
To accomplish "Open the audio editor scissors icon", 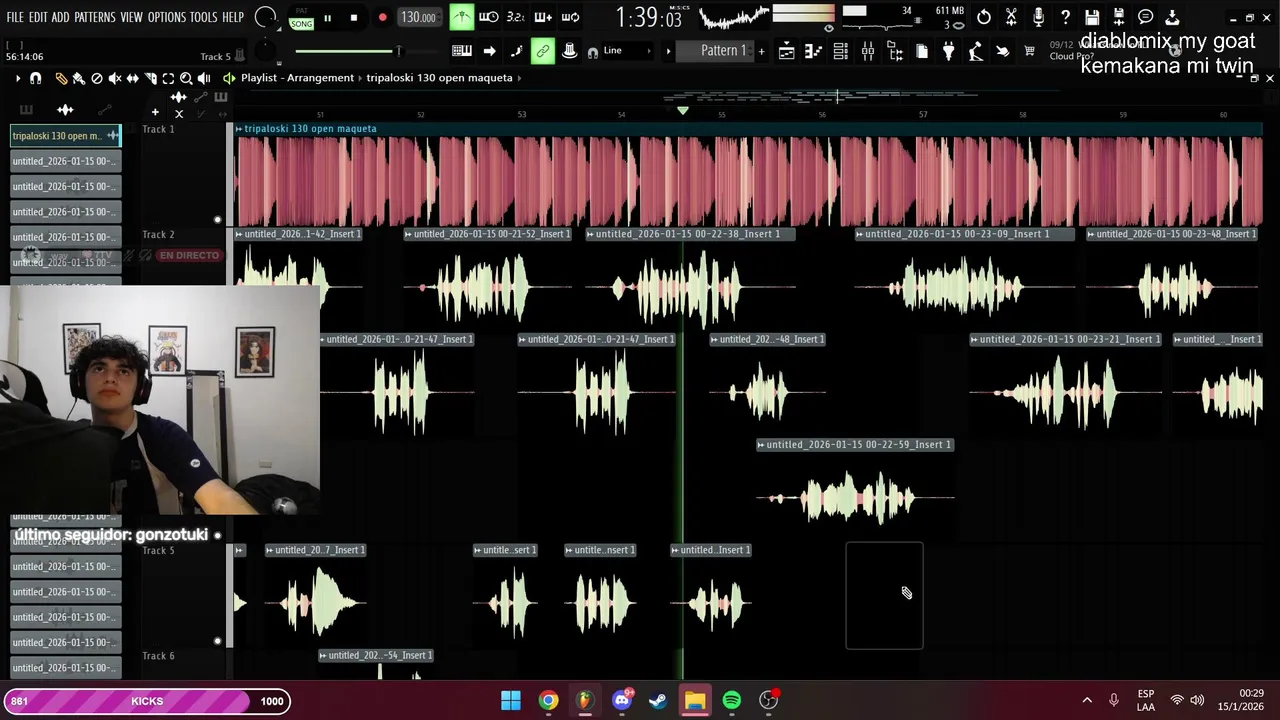I will (1011, 17).
